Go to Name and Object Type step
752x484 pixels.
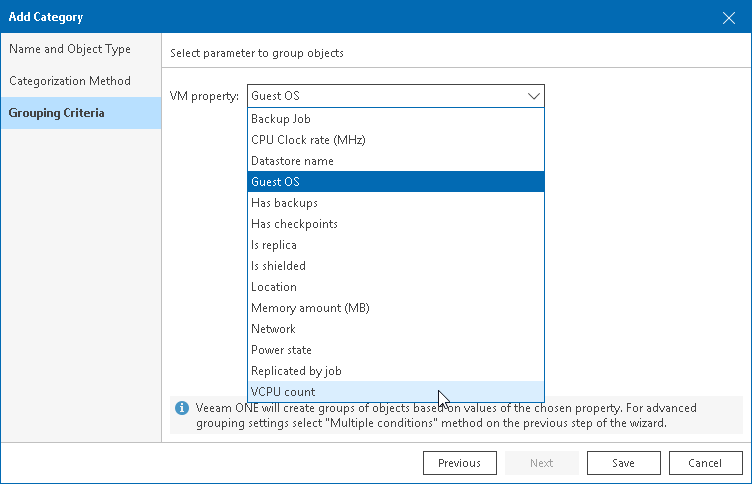tap(70, 49)
